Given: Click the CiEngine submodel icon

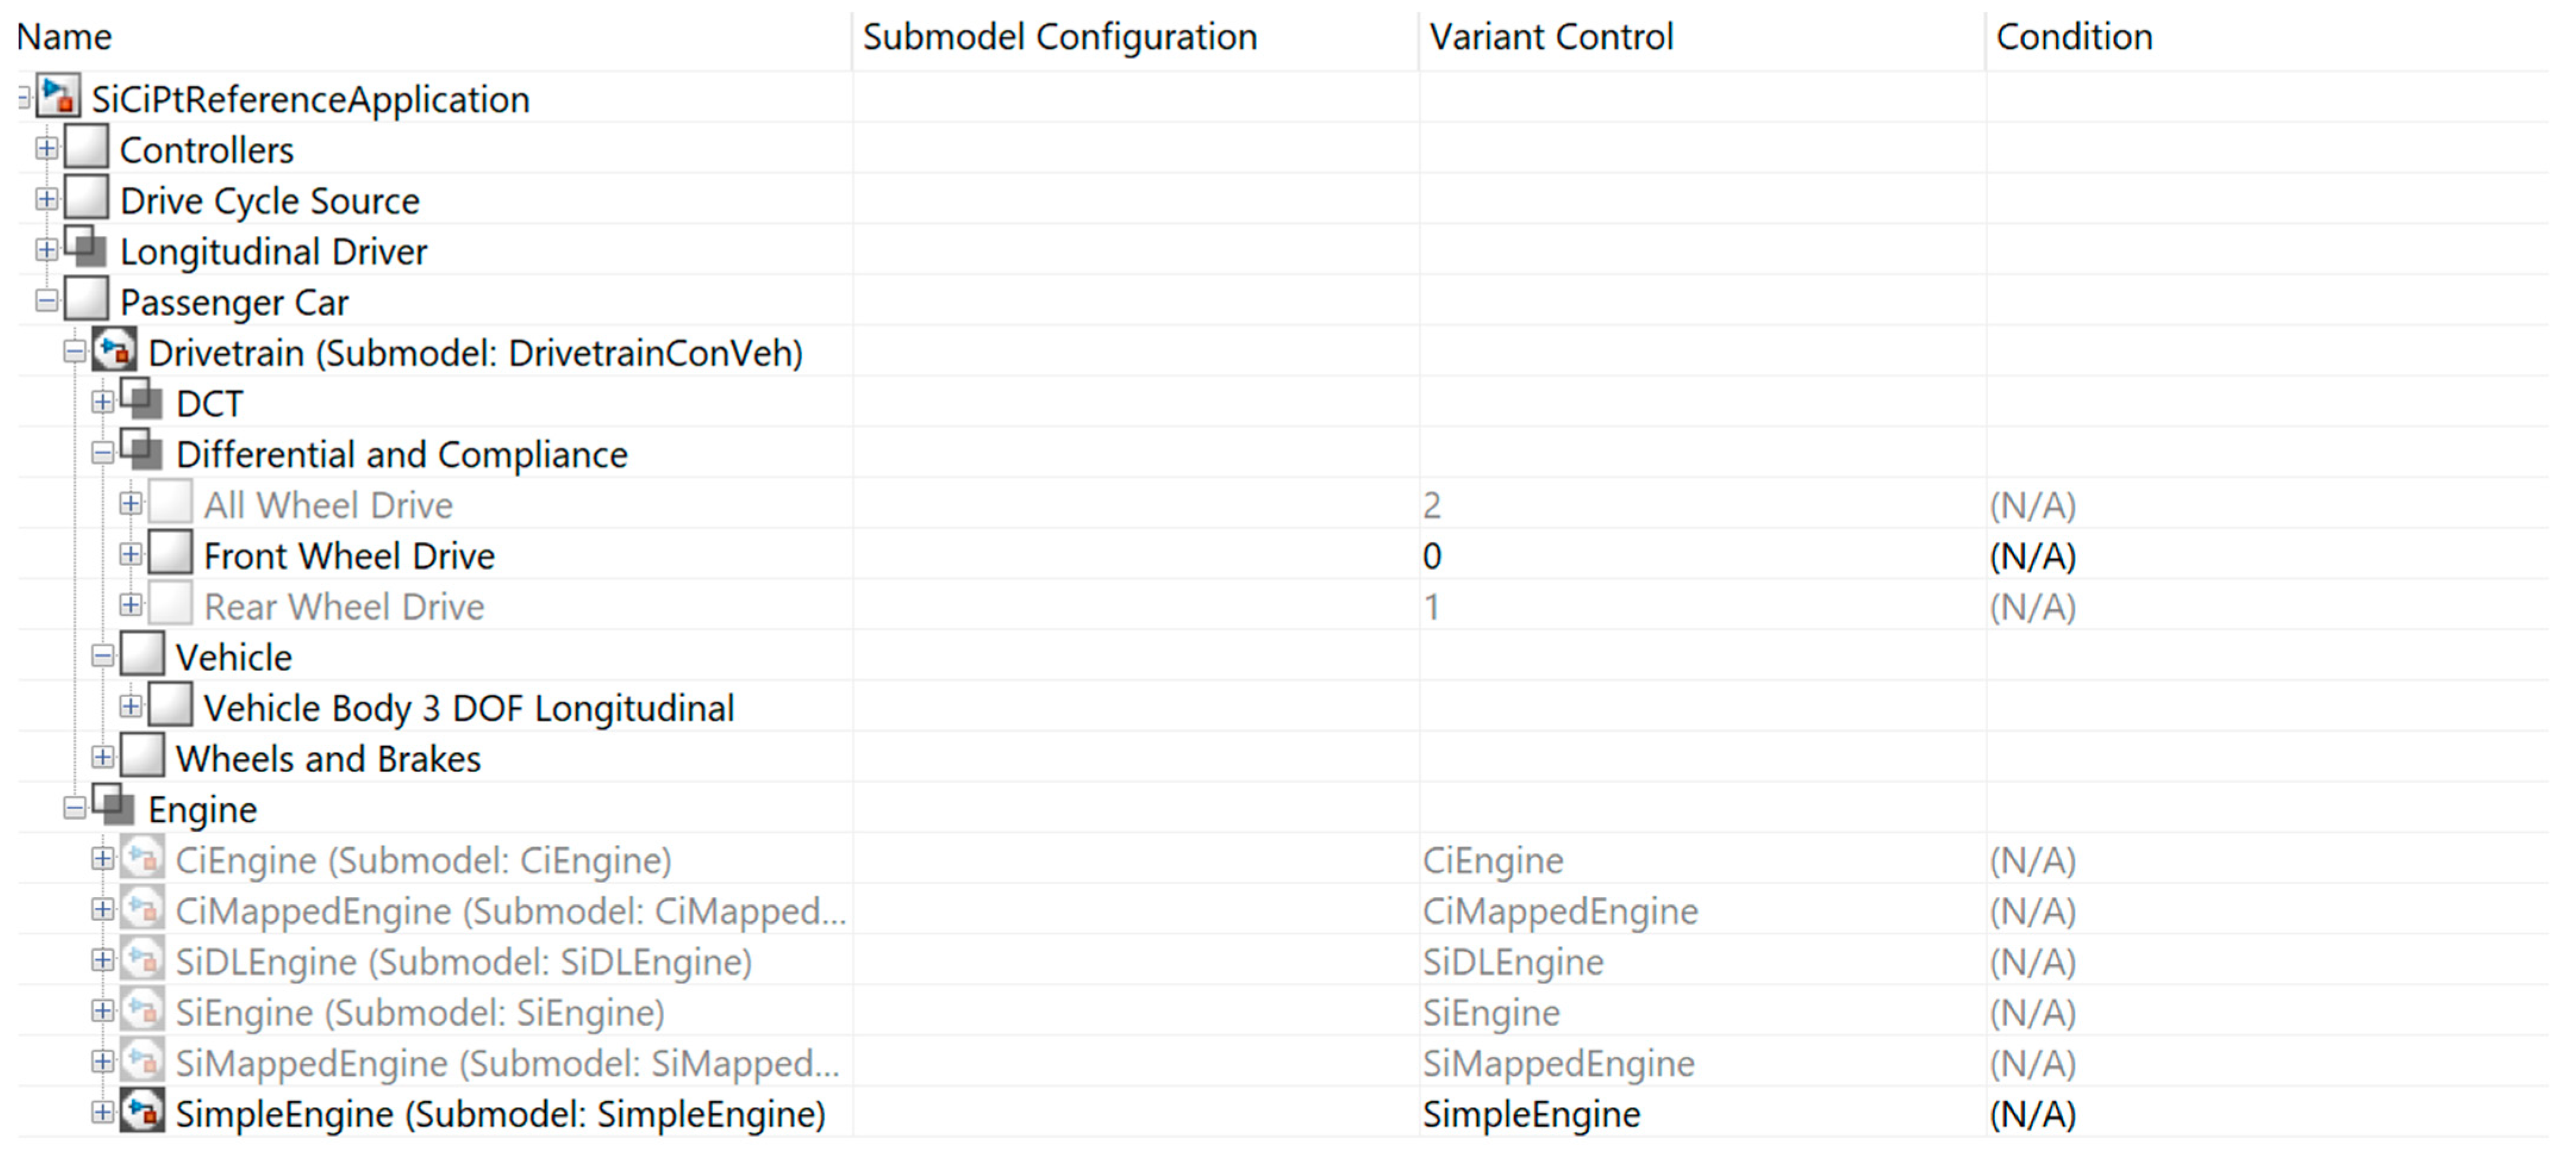Looking at the screenshot, I should [x=142, y=859].
